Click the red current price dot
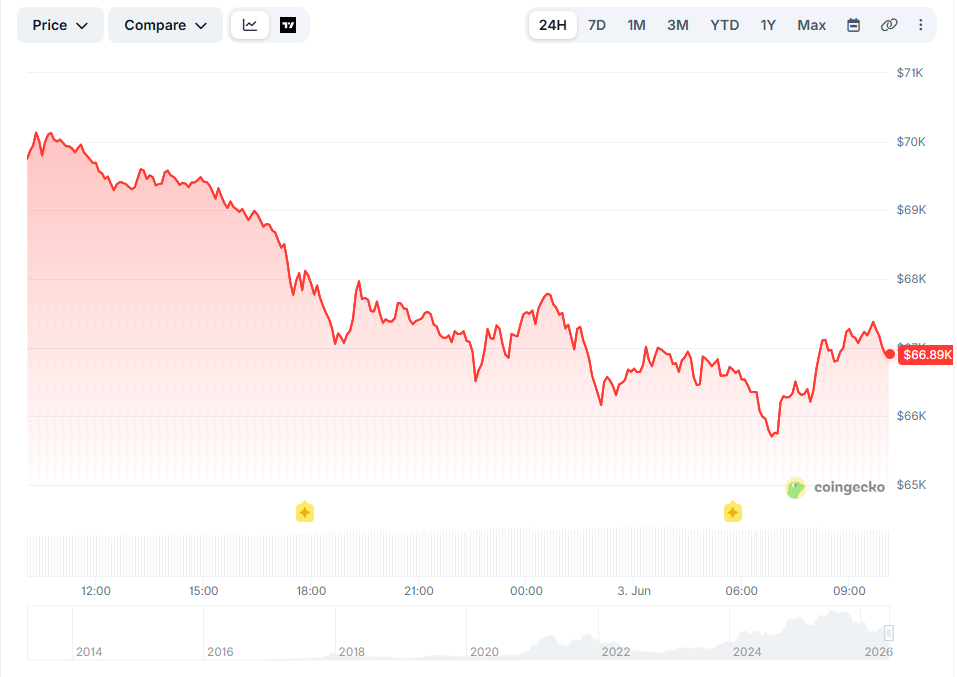 [x=890, y=354]
